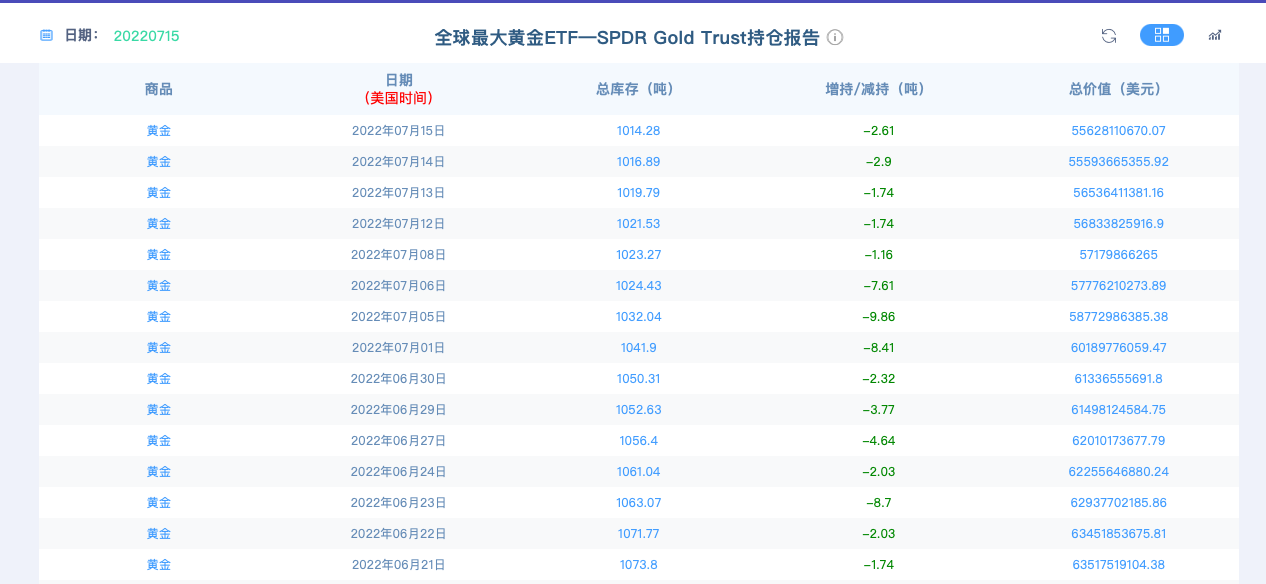Viewport: 1266px width, 584px height.
Task: Switch to table grid view button
Action: tap(1162, 35)
